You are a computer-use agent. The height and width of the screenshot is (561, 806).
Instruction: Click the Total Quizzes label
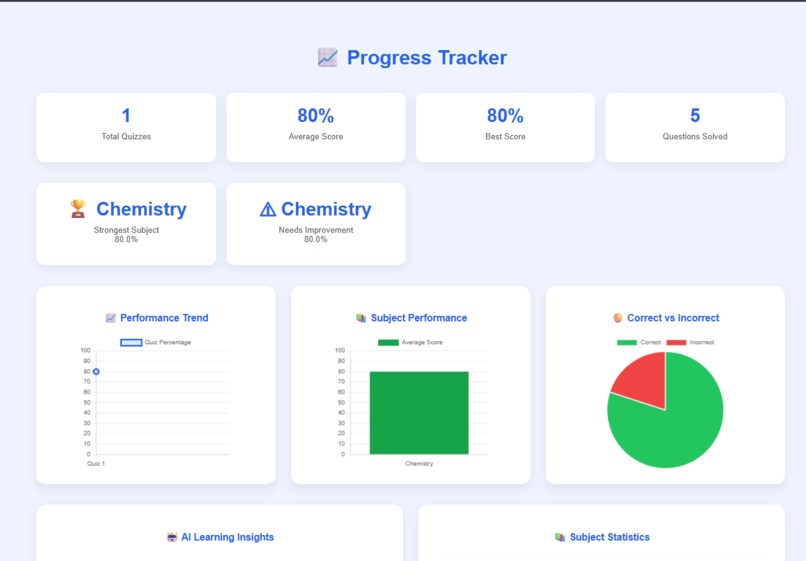pos(126,136)
